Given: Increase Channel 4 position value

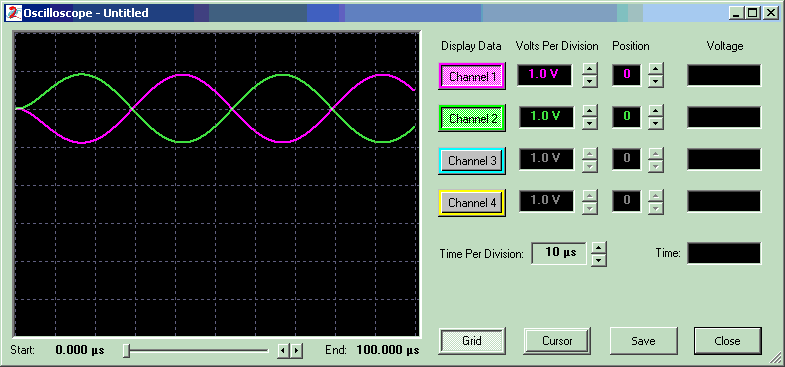Looking at the screenshot, I should click(x=656, y=195).
